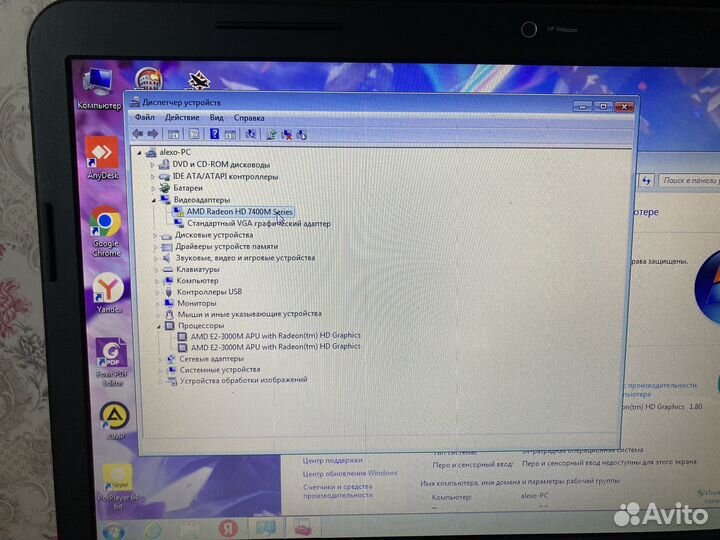720x540 pixels.
Task: Click the red Yandex taskbar icon
Action: coord(228,529)
